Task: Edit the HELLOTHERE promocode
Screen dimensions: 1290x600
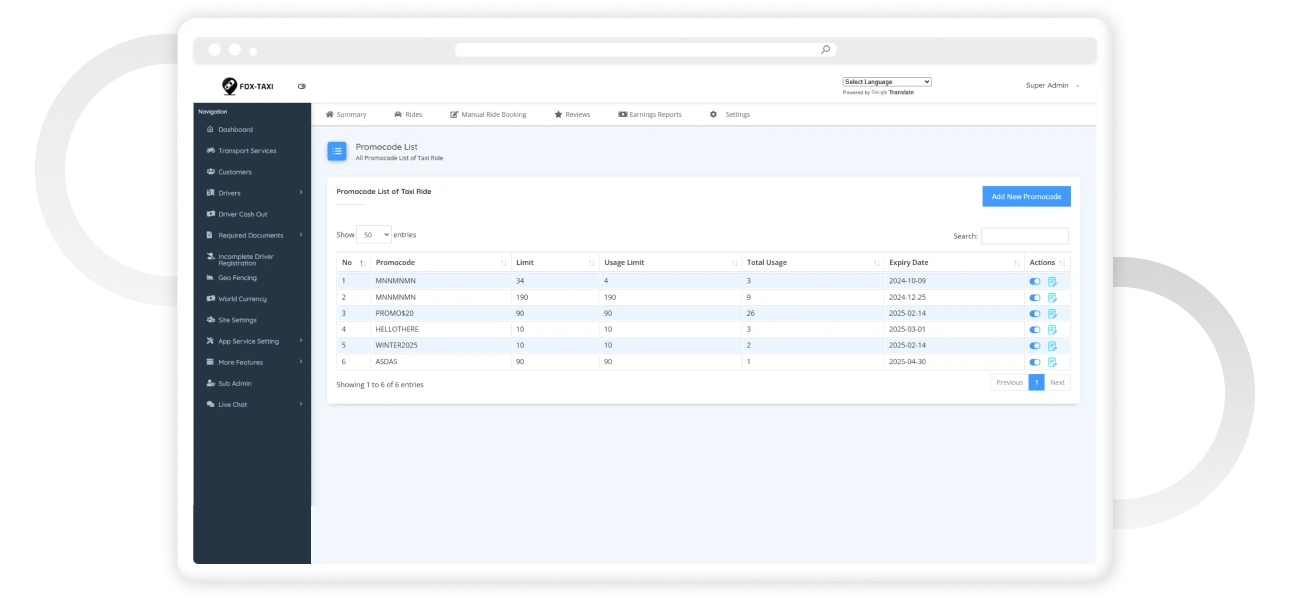Action: [x=1052, y=329]
